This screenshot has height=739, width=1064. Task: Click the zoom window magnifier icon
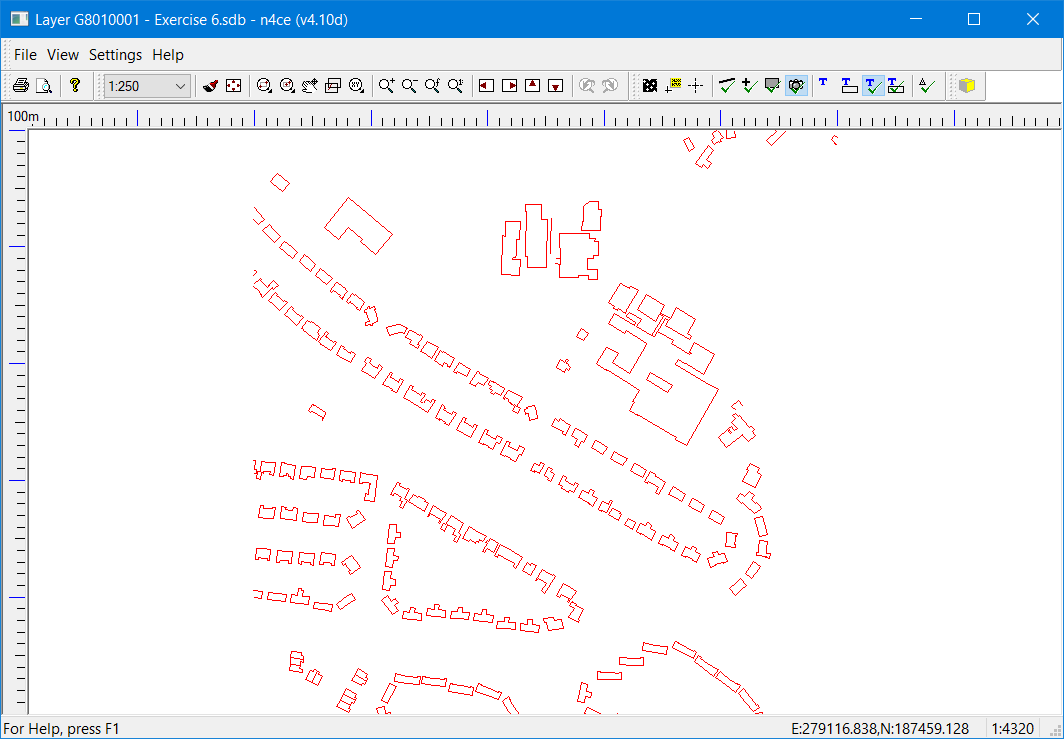(x=264, y=86)
